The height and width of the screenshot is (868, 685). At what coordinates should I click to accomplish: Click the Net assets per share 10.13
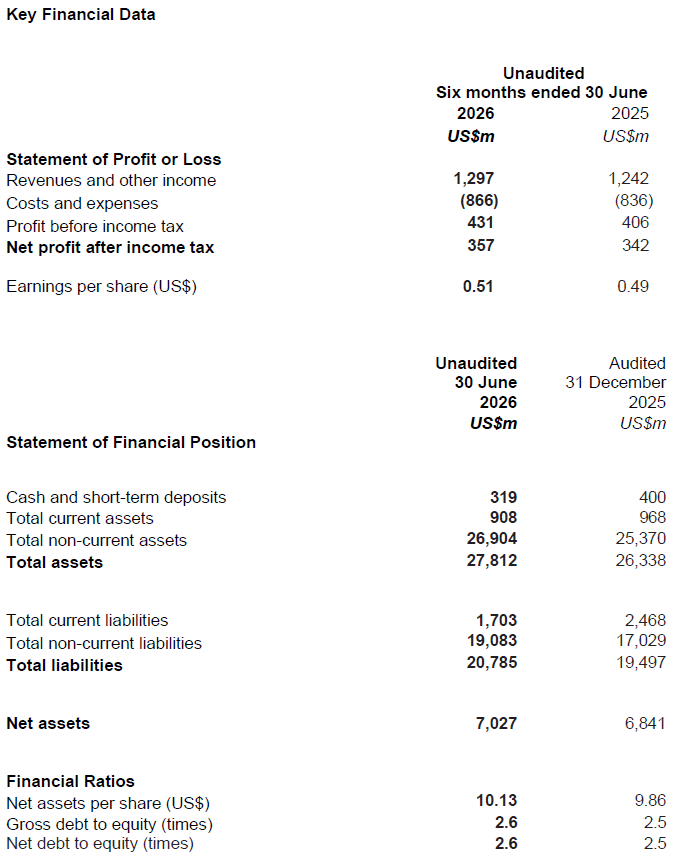pyautogui.click(x=497, y=800)
